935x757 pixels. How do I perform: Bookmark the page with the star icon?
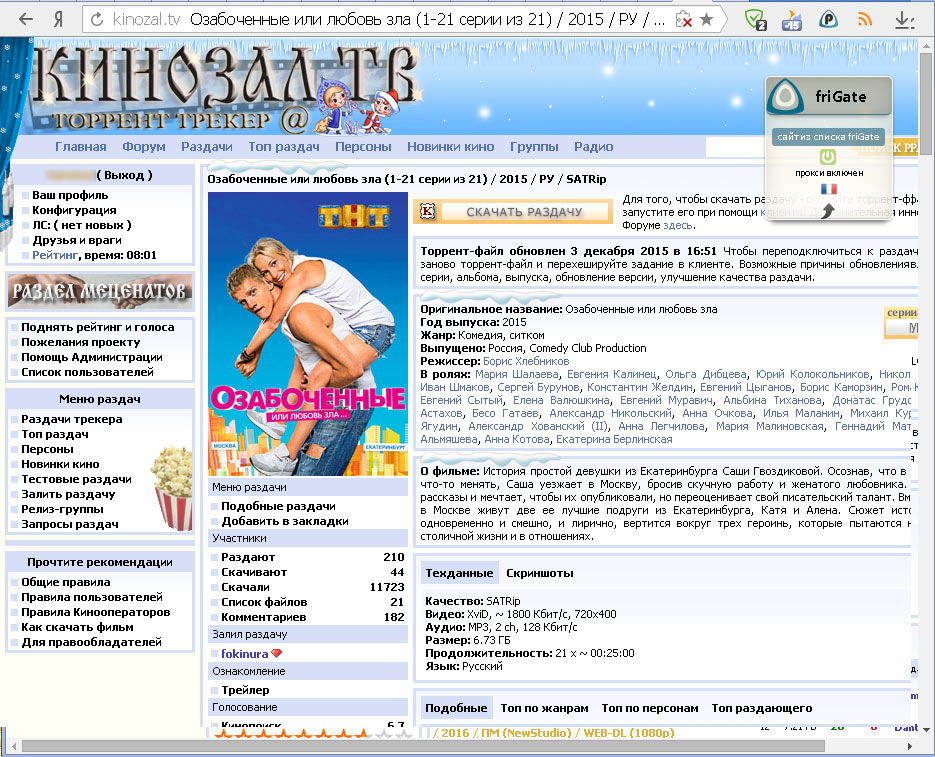click(x=707, y=19)
